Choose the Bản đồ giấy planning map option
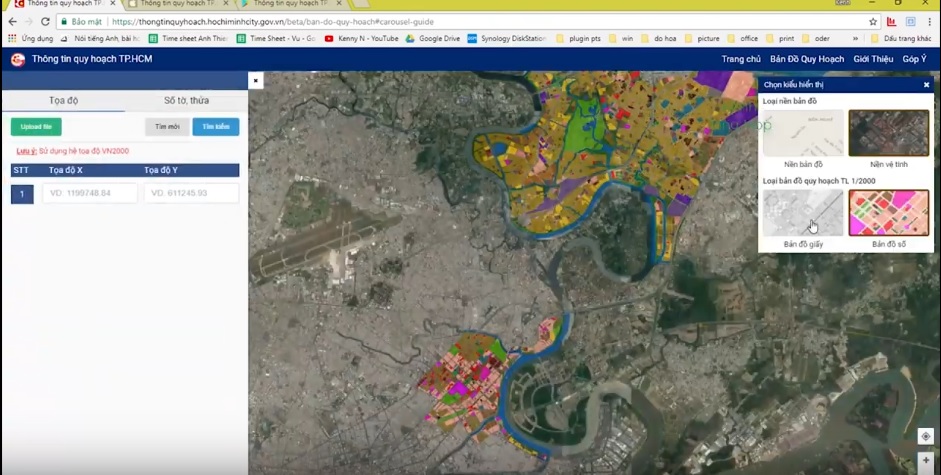The image size is (941, 475). [x=803, y=213]
